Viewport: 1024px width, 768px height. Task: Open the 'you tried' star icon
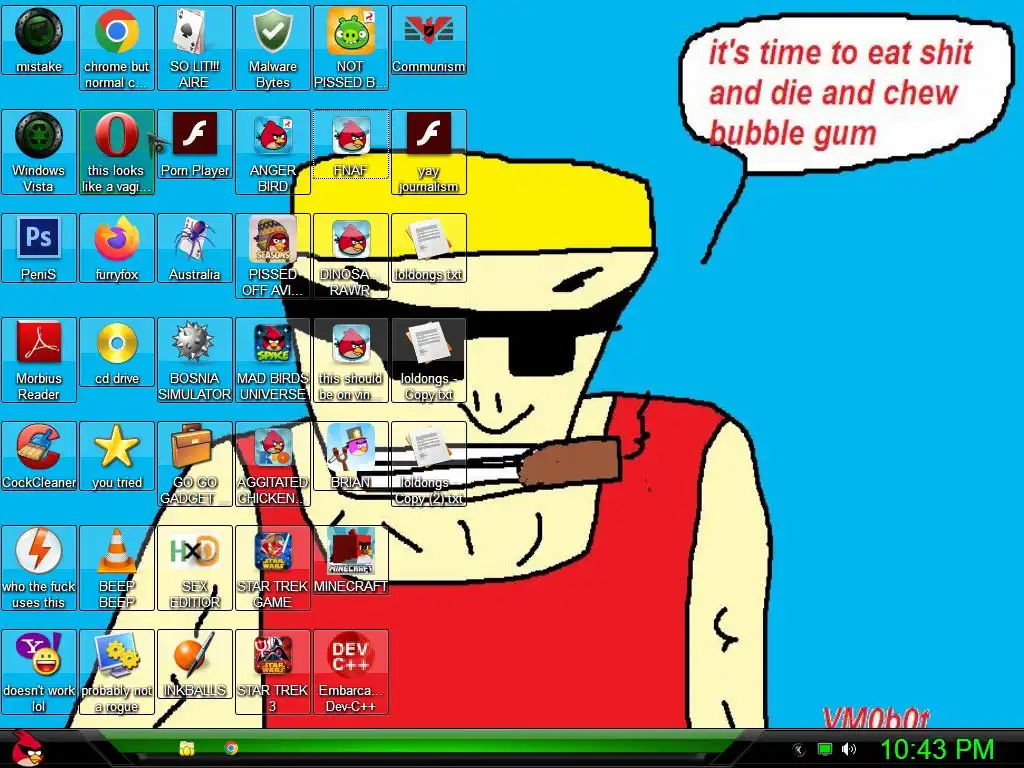[116, 455]
